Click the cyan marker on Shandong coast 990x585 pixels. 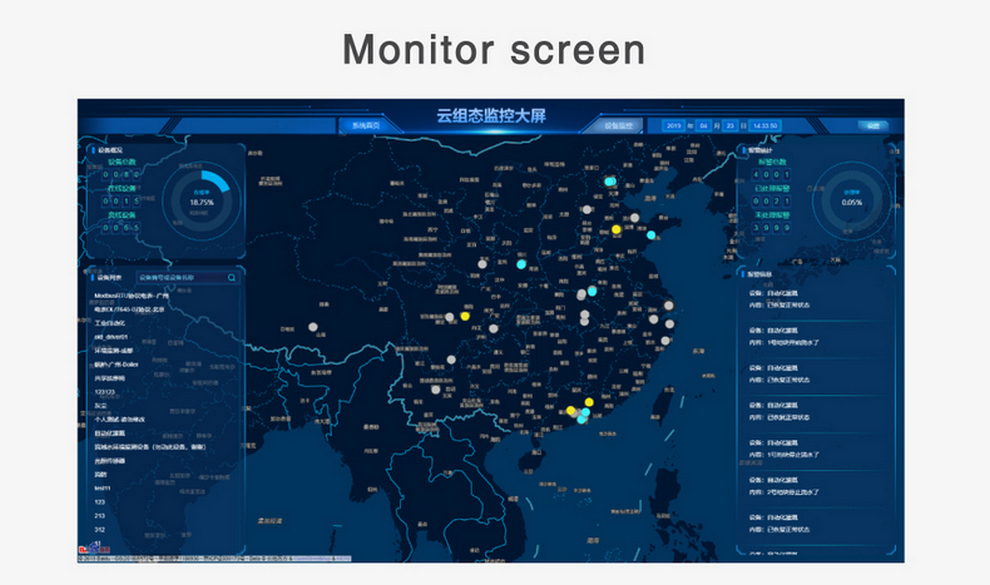pos(651,235)
